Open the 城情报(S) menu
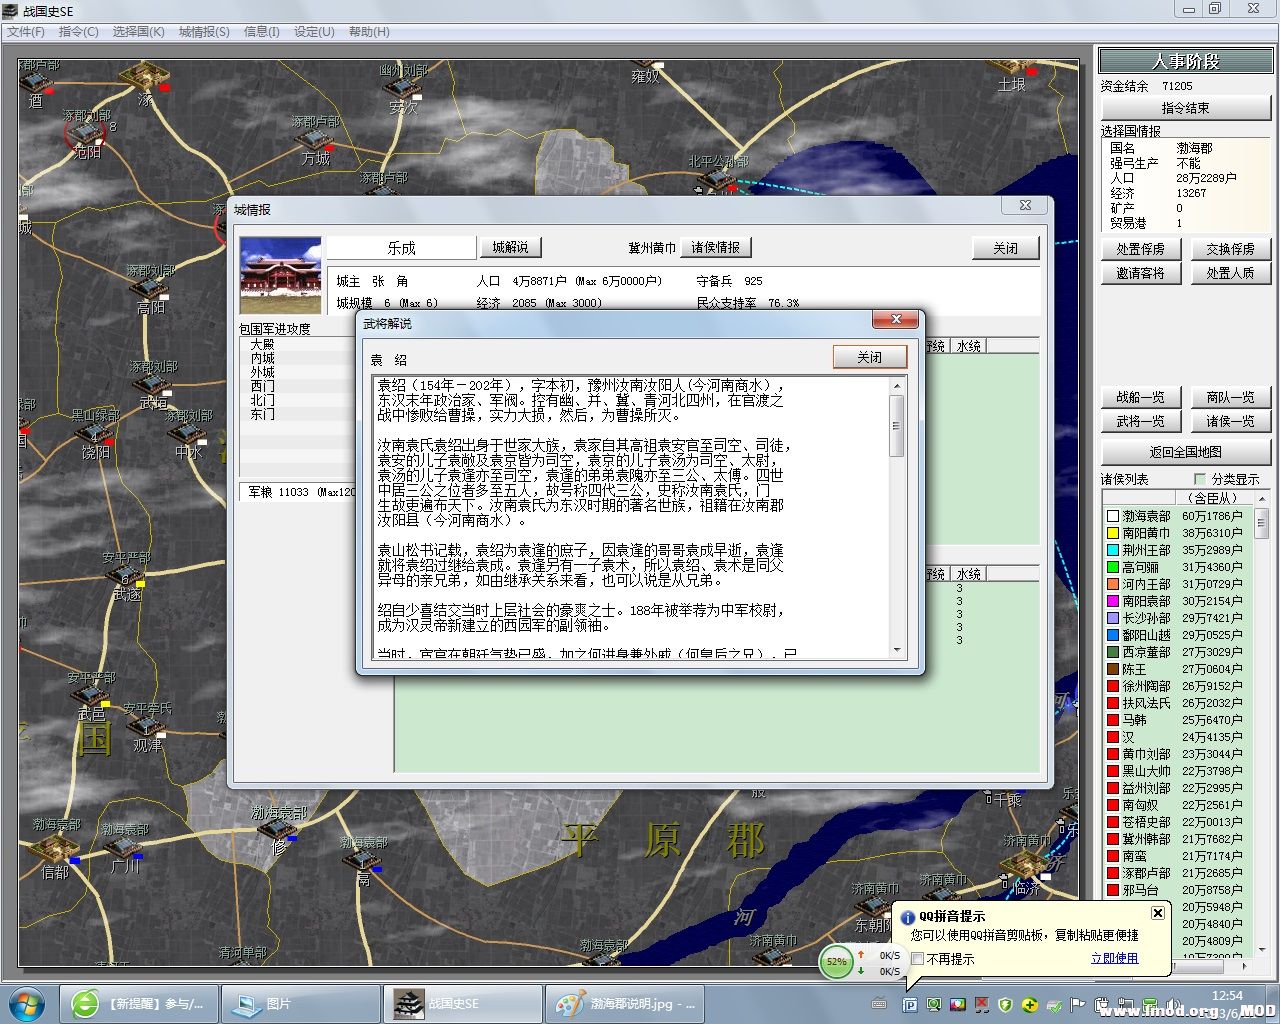This screenshot has width=1280, height=1024. pos(204,32)
